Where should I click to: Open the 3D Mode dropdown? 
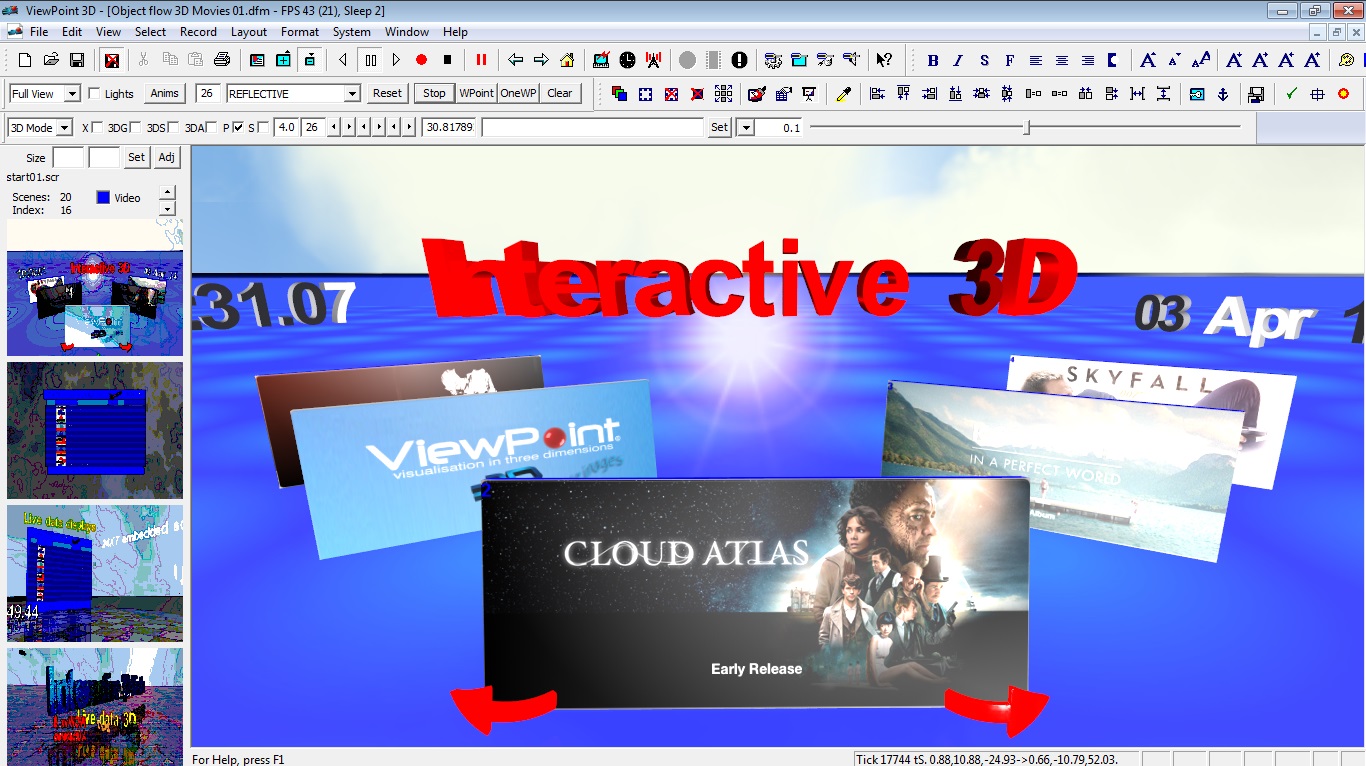[65, 128]
